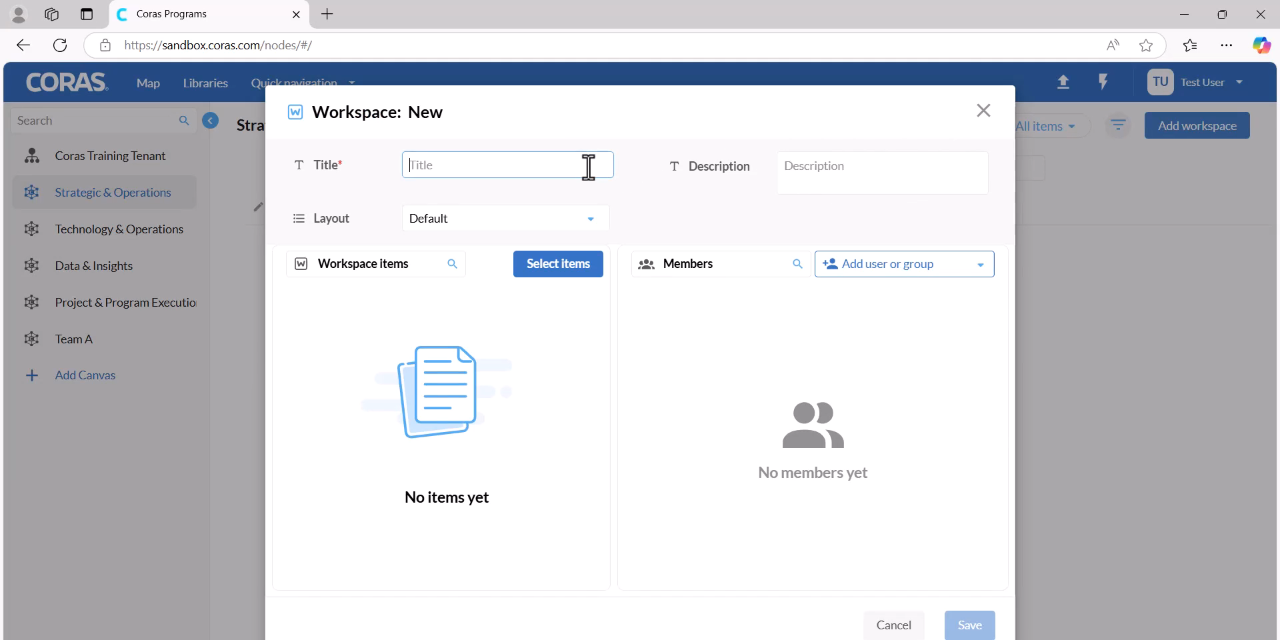Click the Select items button

coord(558,263)
